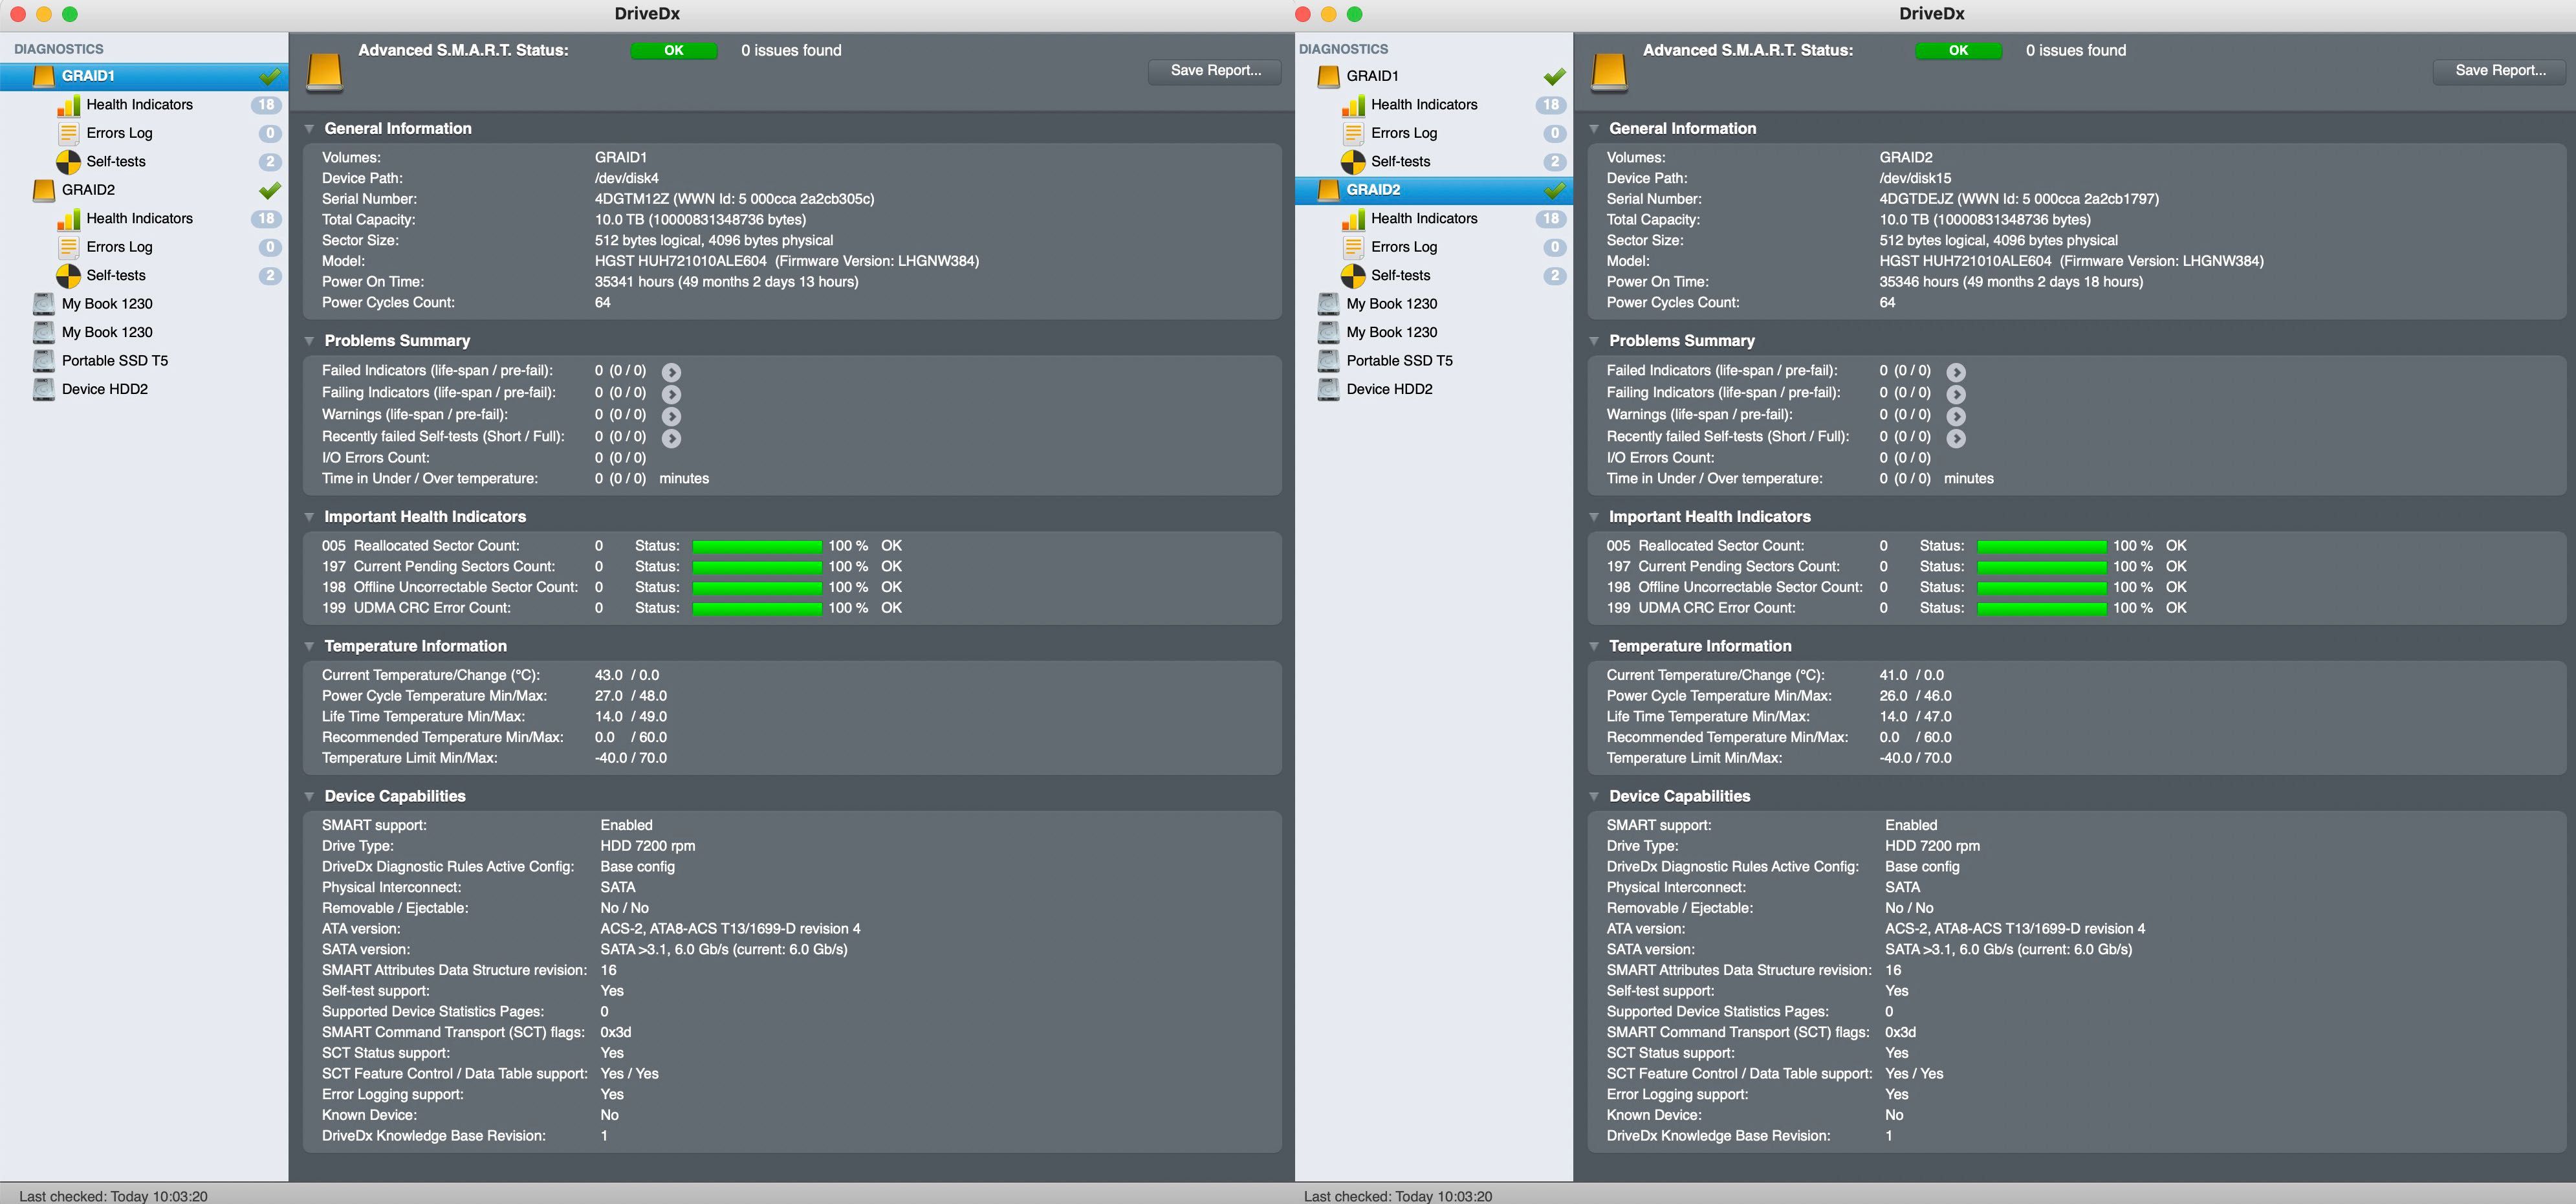Image resolution: width=2576 pixels, height=1204 pixels.
Task: Click the yellow drive icon in right window header
Action: pyautogui.click(x=1609, y=73)
